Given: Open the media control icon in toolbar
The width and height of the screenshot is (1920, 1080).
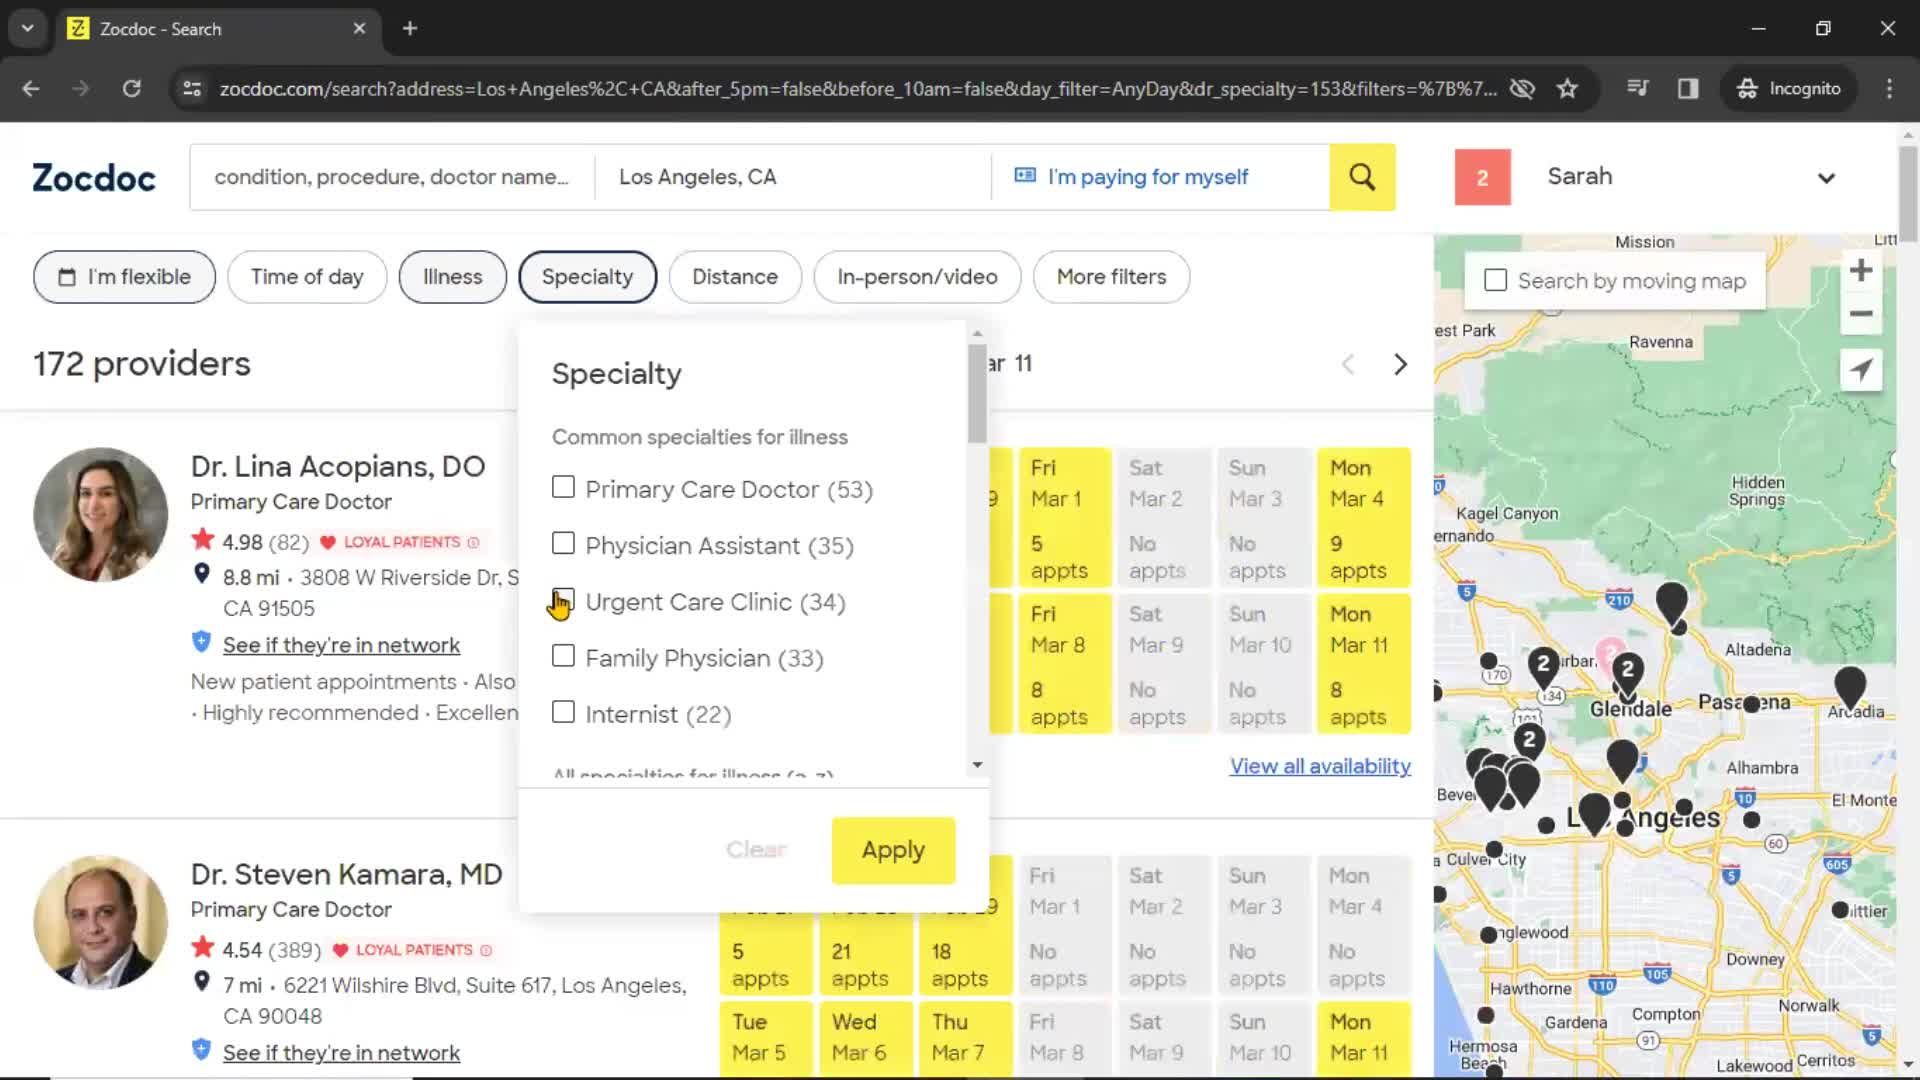Looking at the screenshot, I should point(1637,88).
